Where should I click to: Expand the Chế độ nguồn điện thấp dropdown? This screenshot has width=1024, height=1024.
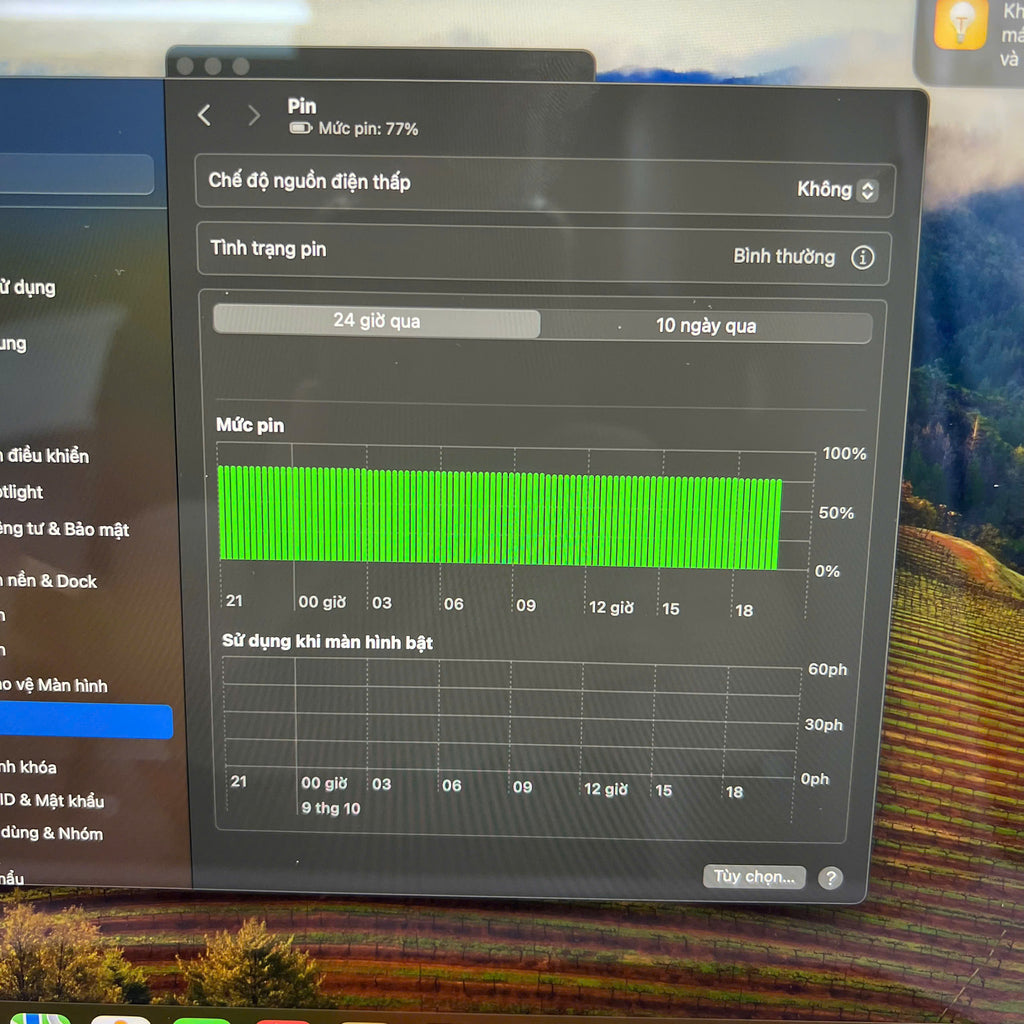836,189
